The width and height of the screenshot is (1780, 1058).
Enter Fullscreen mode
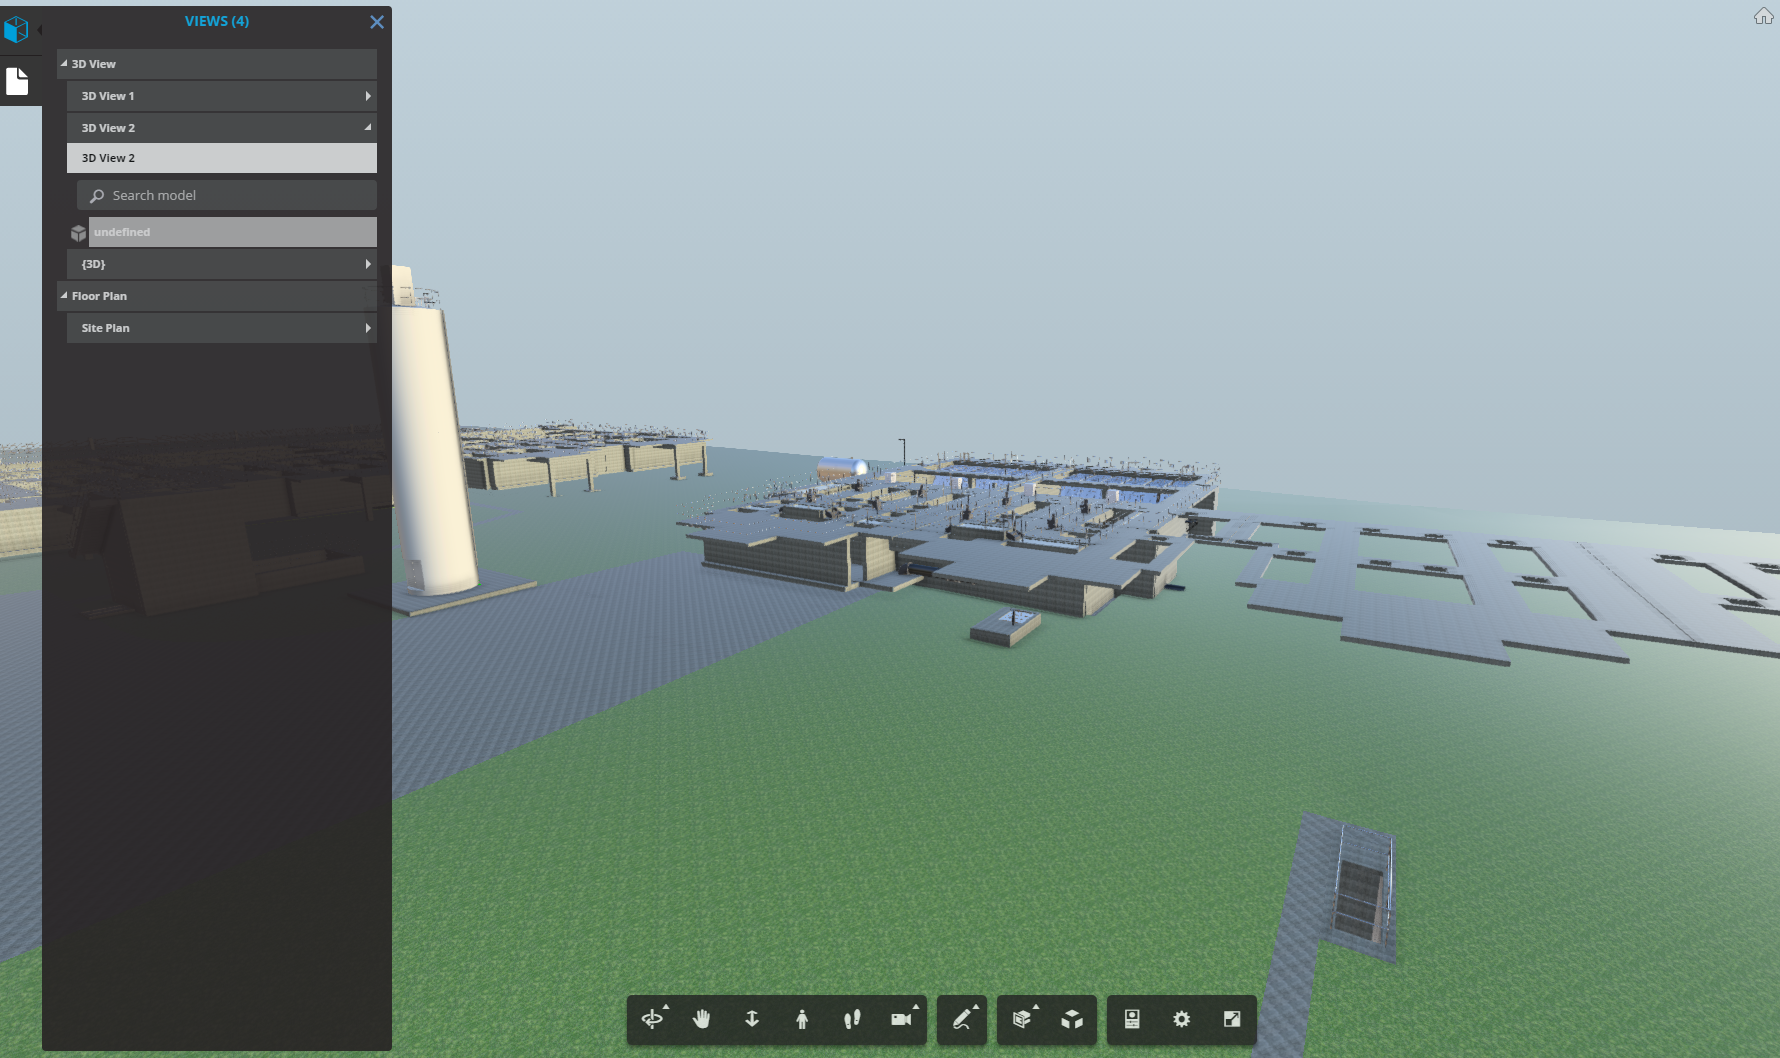click(1231, 1020)
